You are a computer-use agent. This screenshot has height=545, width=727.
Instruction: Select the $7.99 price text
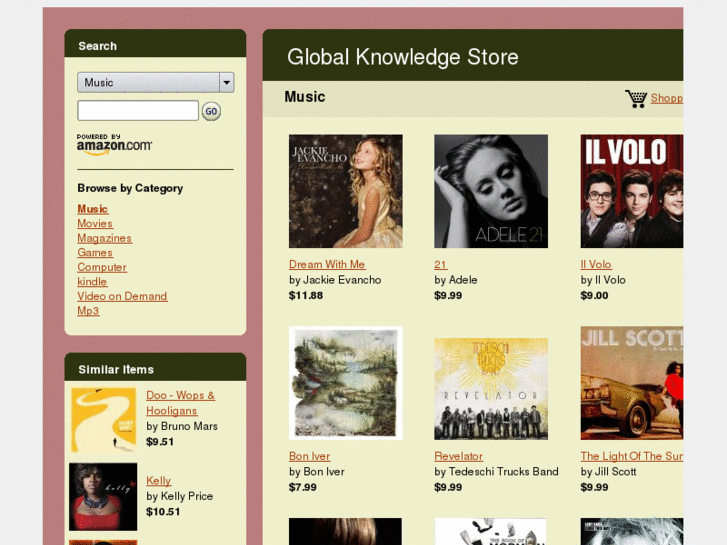click(x=303, y=487)
